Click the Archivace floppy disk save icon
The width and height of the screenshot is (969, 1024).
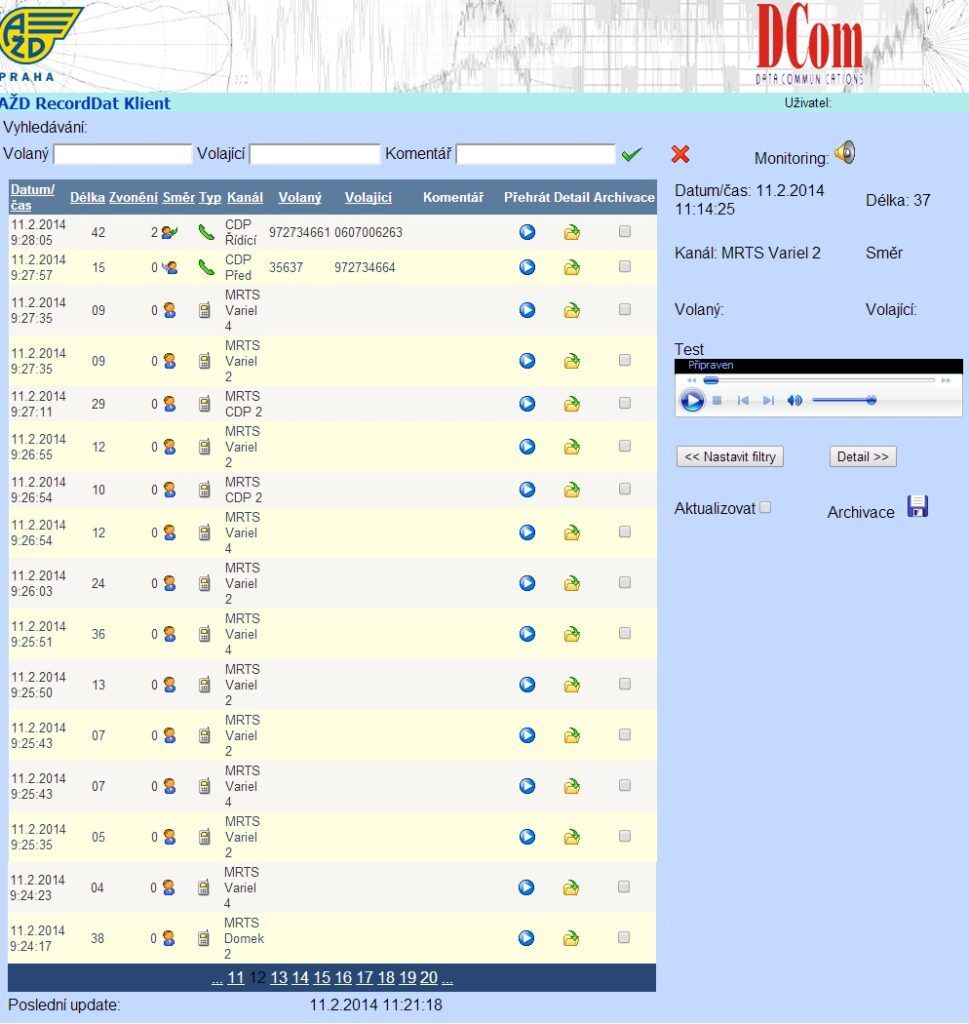pos(917,507)
